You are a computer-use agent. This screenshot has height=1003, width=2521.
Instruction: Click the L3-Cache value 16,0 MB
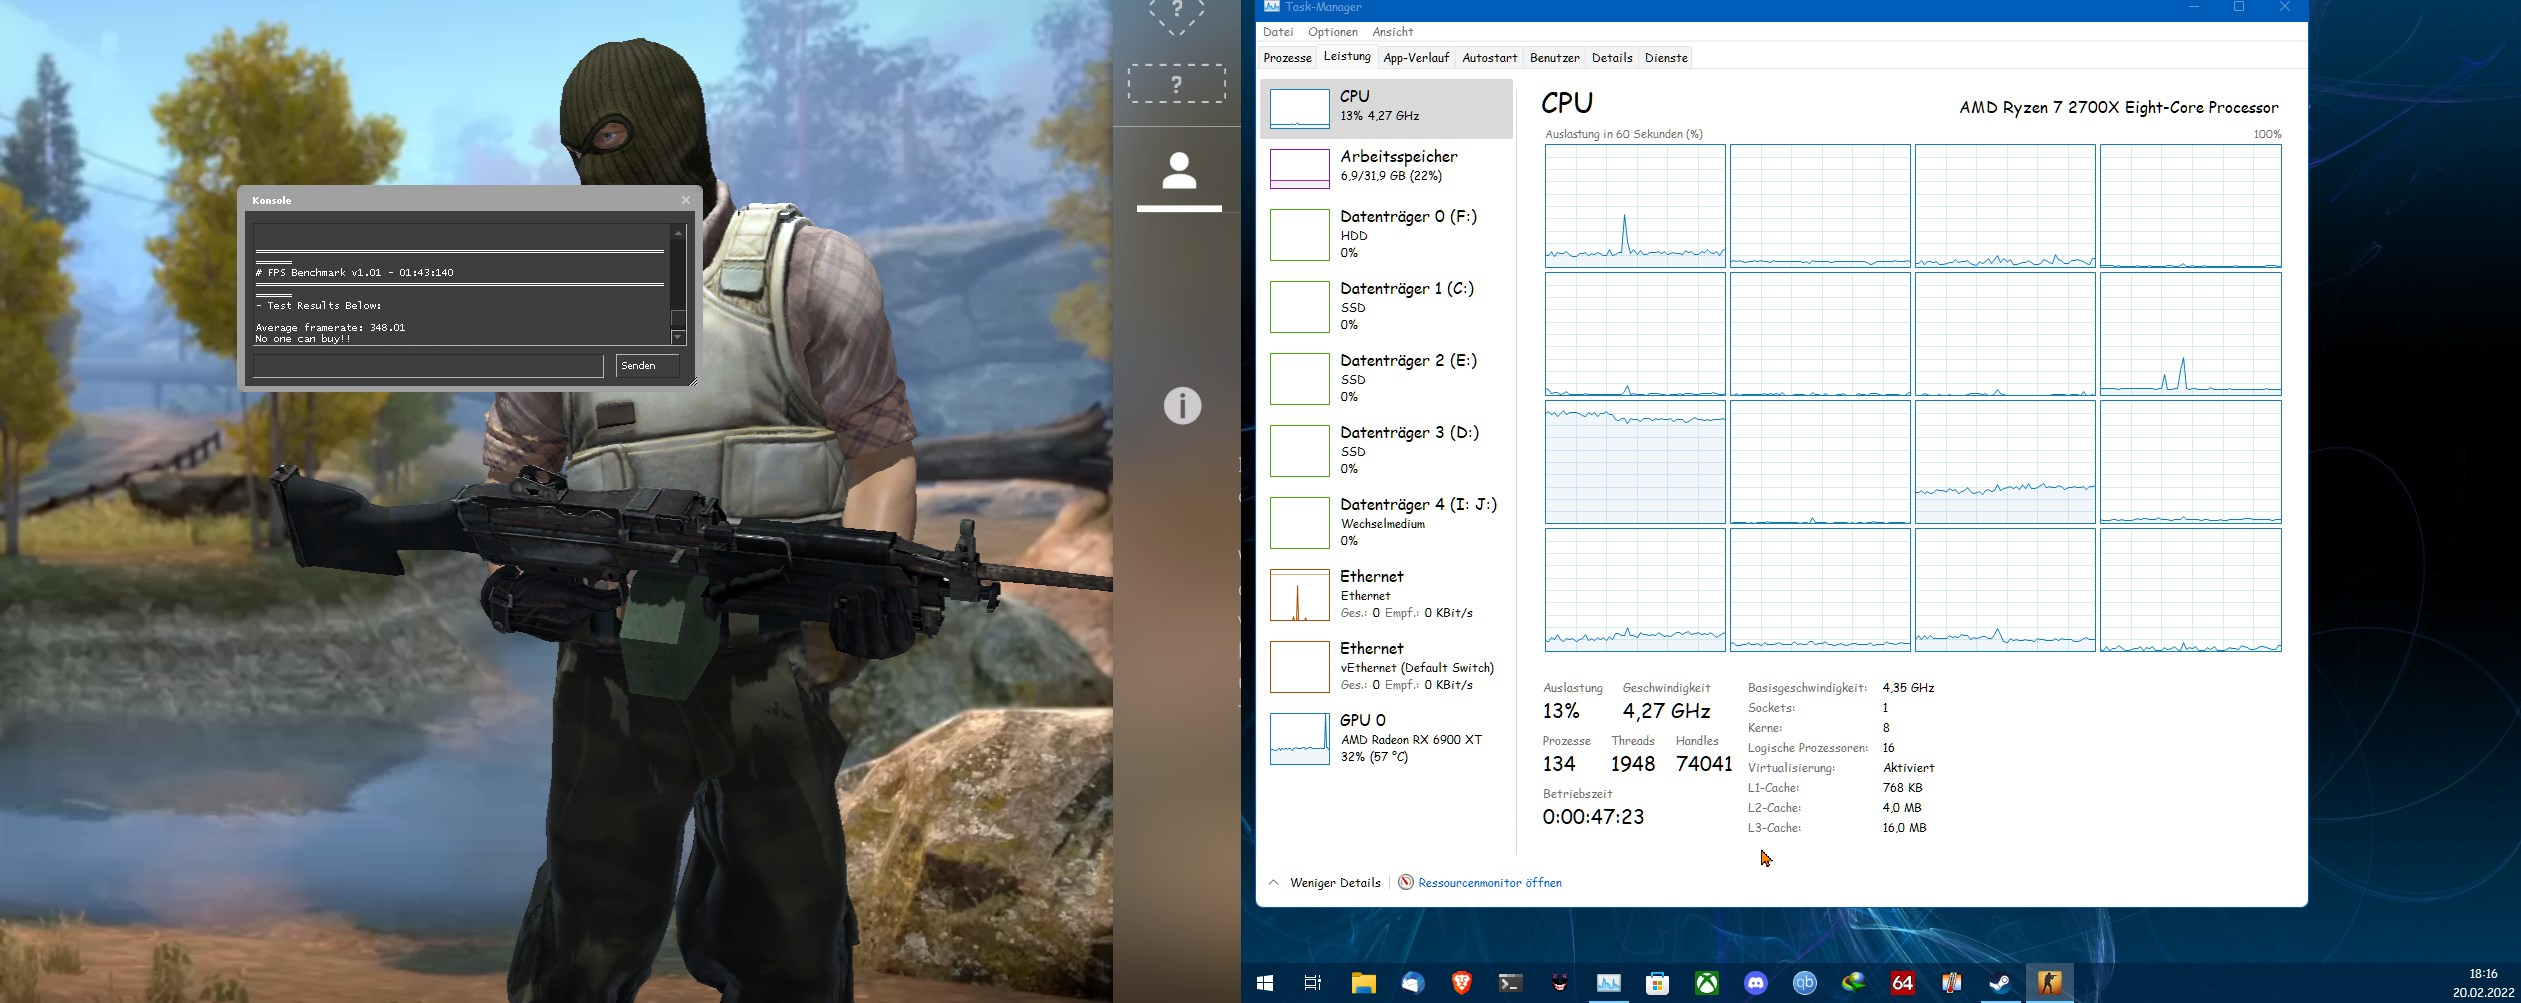pos(1904,828)
